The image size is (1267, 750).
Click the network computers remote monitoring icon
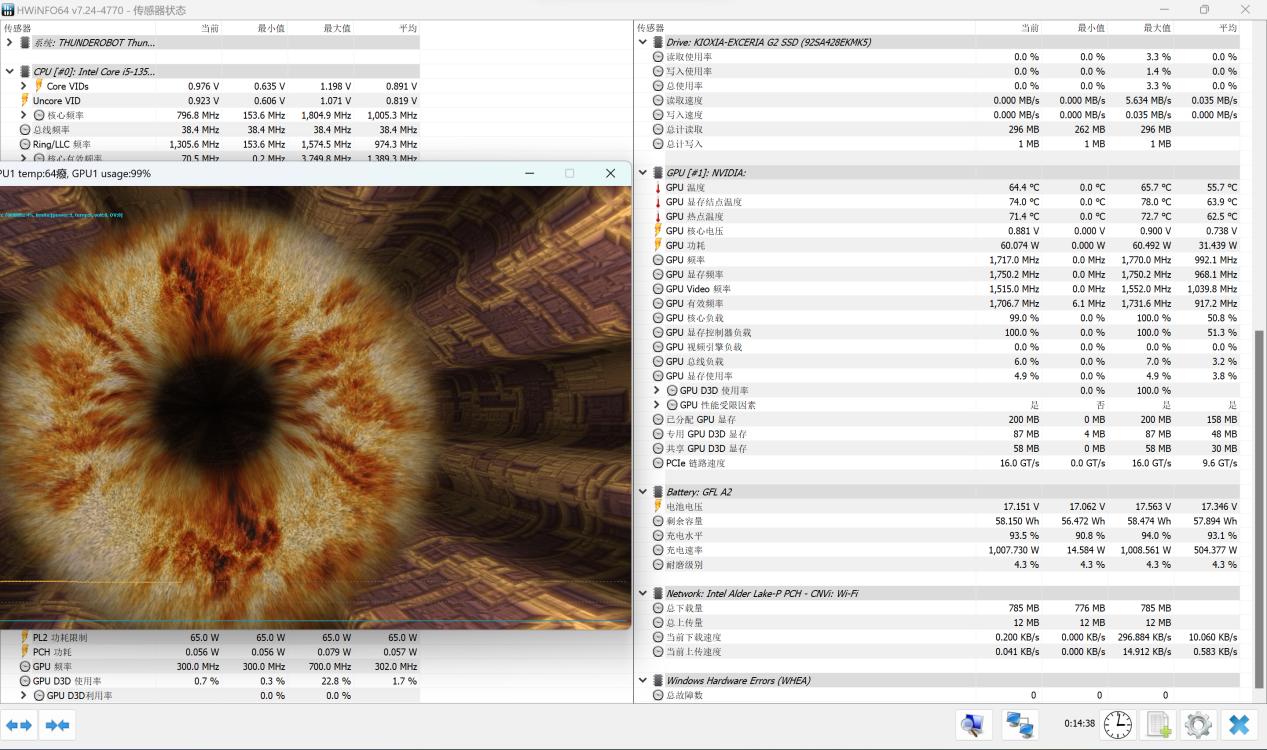pyautogui.click(x=1020, y=724)
